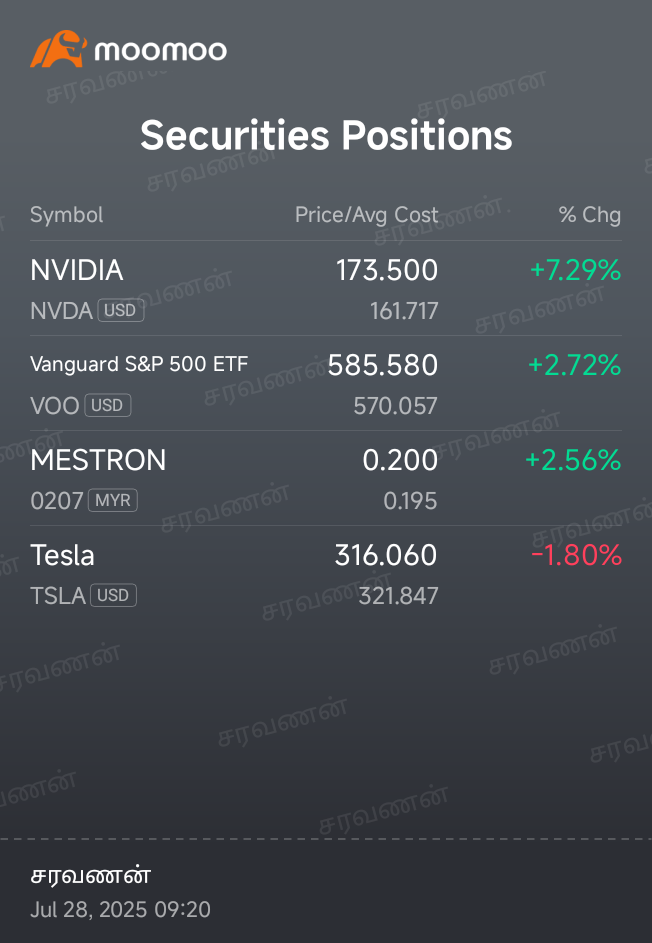Click the USD badge next to NVDA
Image resolution: width=652 pixels, height=943 pixels.
pyautogui.click(x=121, y=311)
